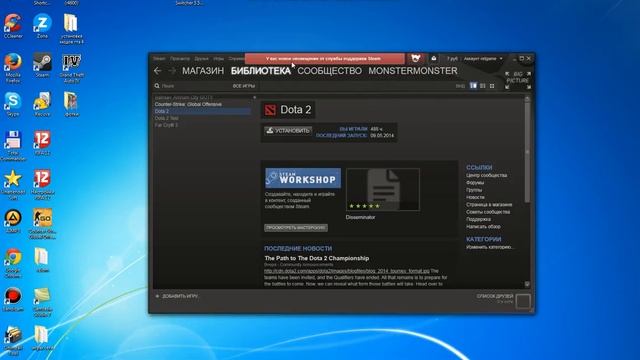
Task: Click the Написать обзор link
Action: [x=483, y=227]
